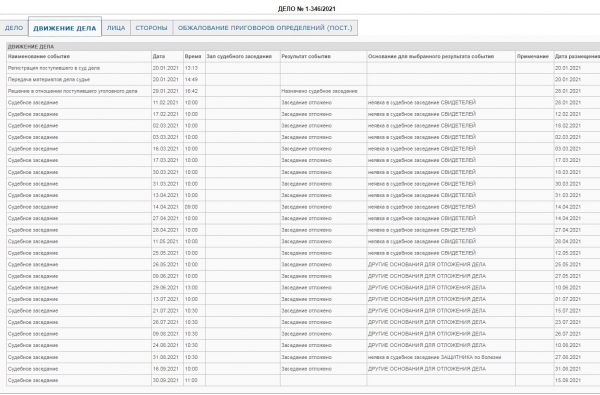Switch to the ЛИЦА tab
The height and width of the screenshot is (395, 600).
pyautogui.click(x=116, y=28)
